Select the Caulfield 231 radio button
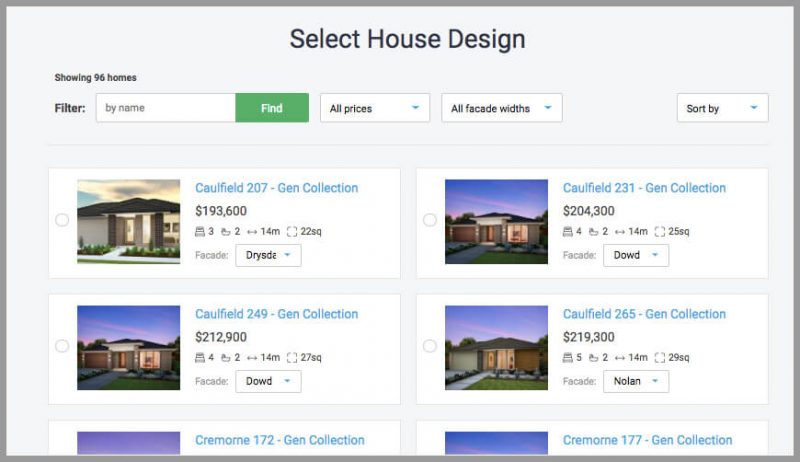The height and width of the screenshot is (462, 800). [430, 220]
